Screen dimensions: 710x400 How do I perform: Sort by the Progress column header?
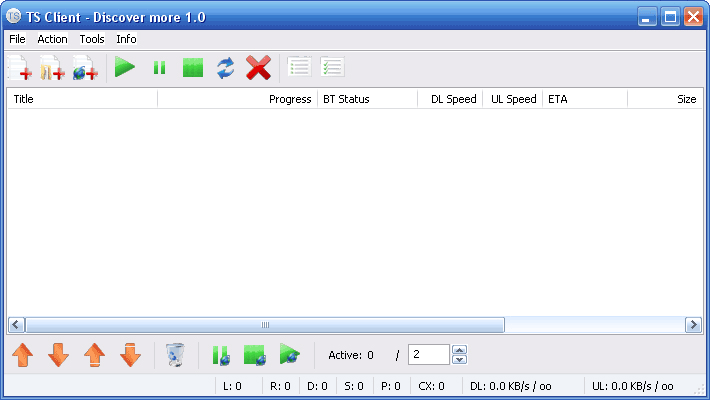click(237, 99)
